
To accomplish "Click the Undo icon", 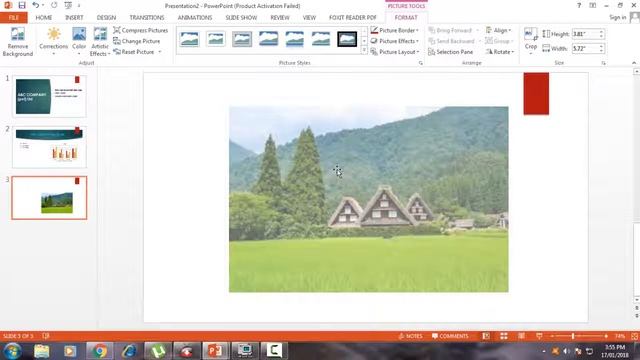I will (36, 5).
